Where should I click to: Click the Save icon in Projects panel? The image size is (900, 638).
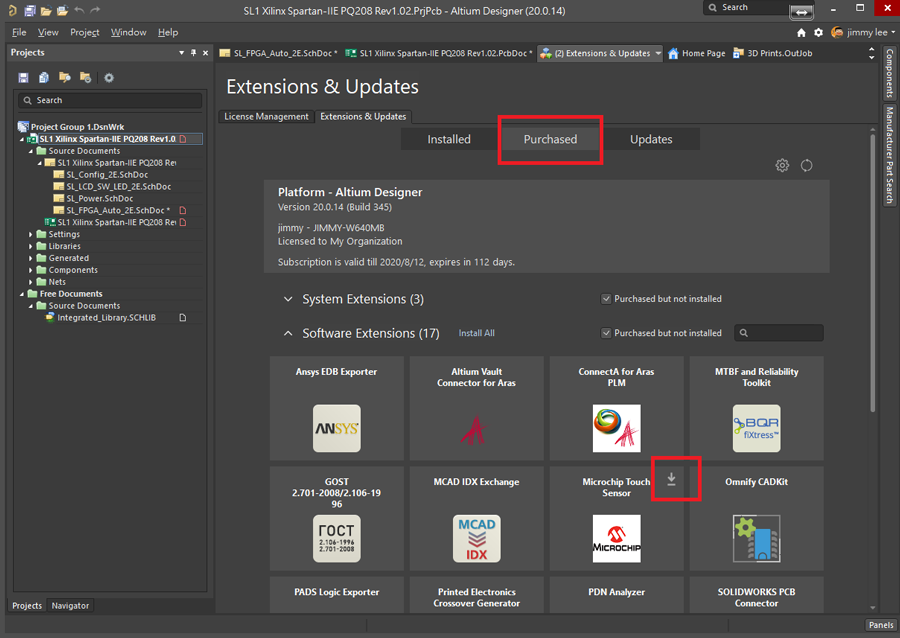24,77
